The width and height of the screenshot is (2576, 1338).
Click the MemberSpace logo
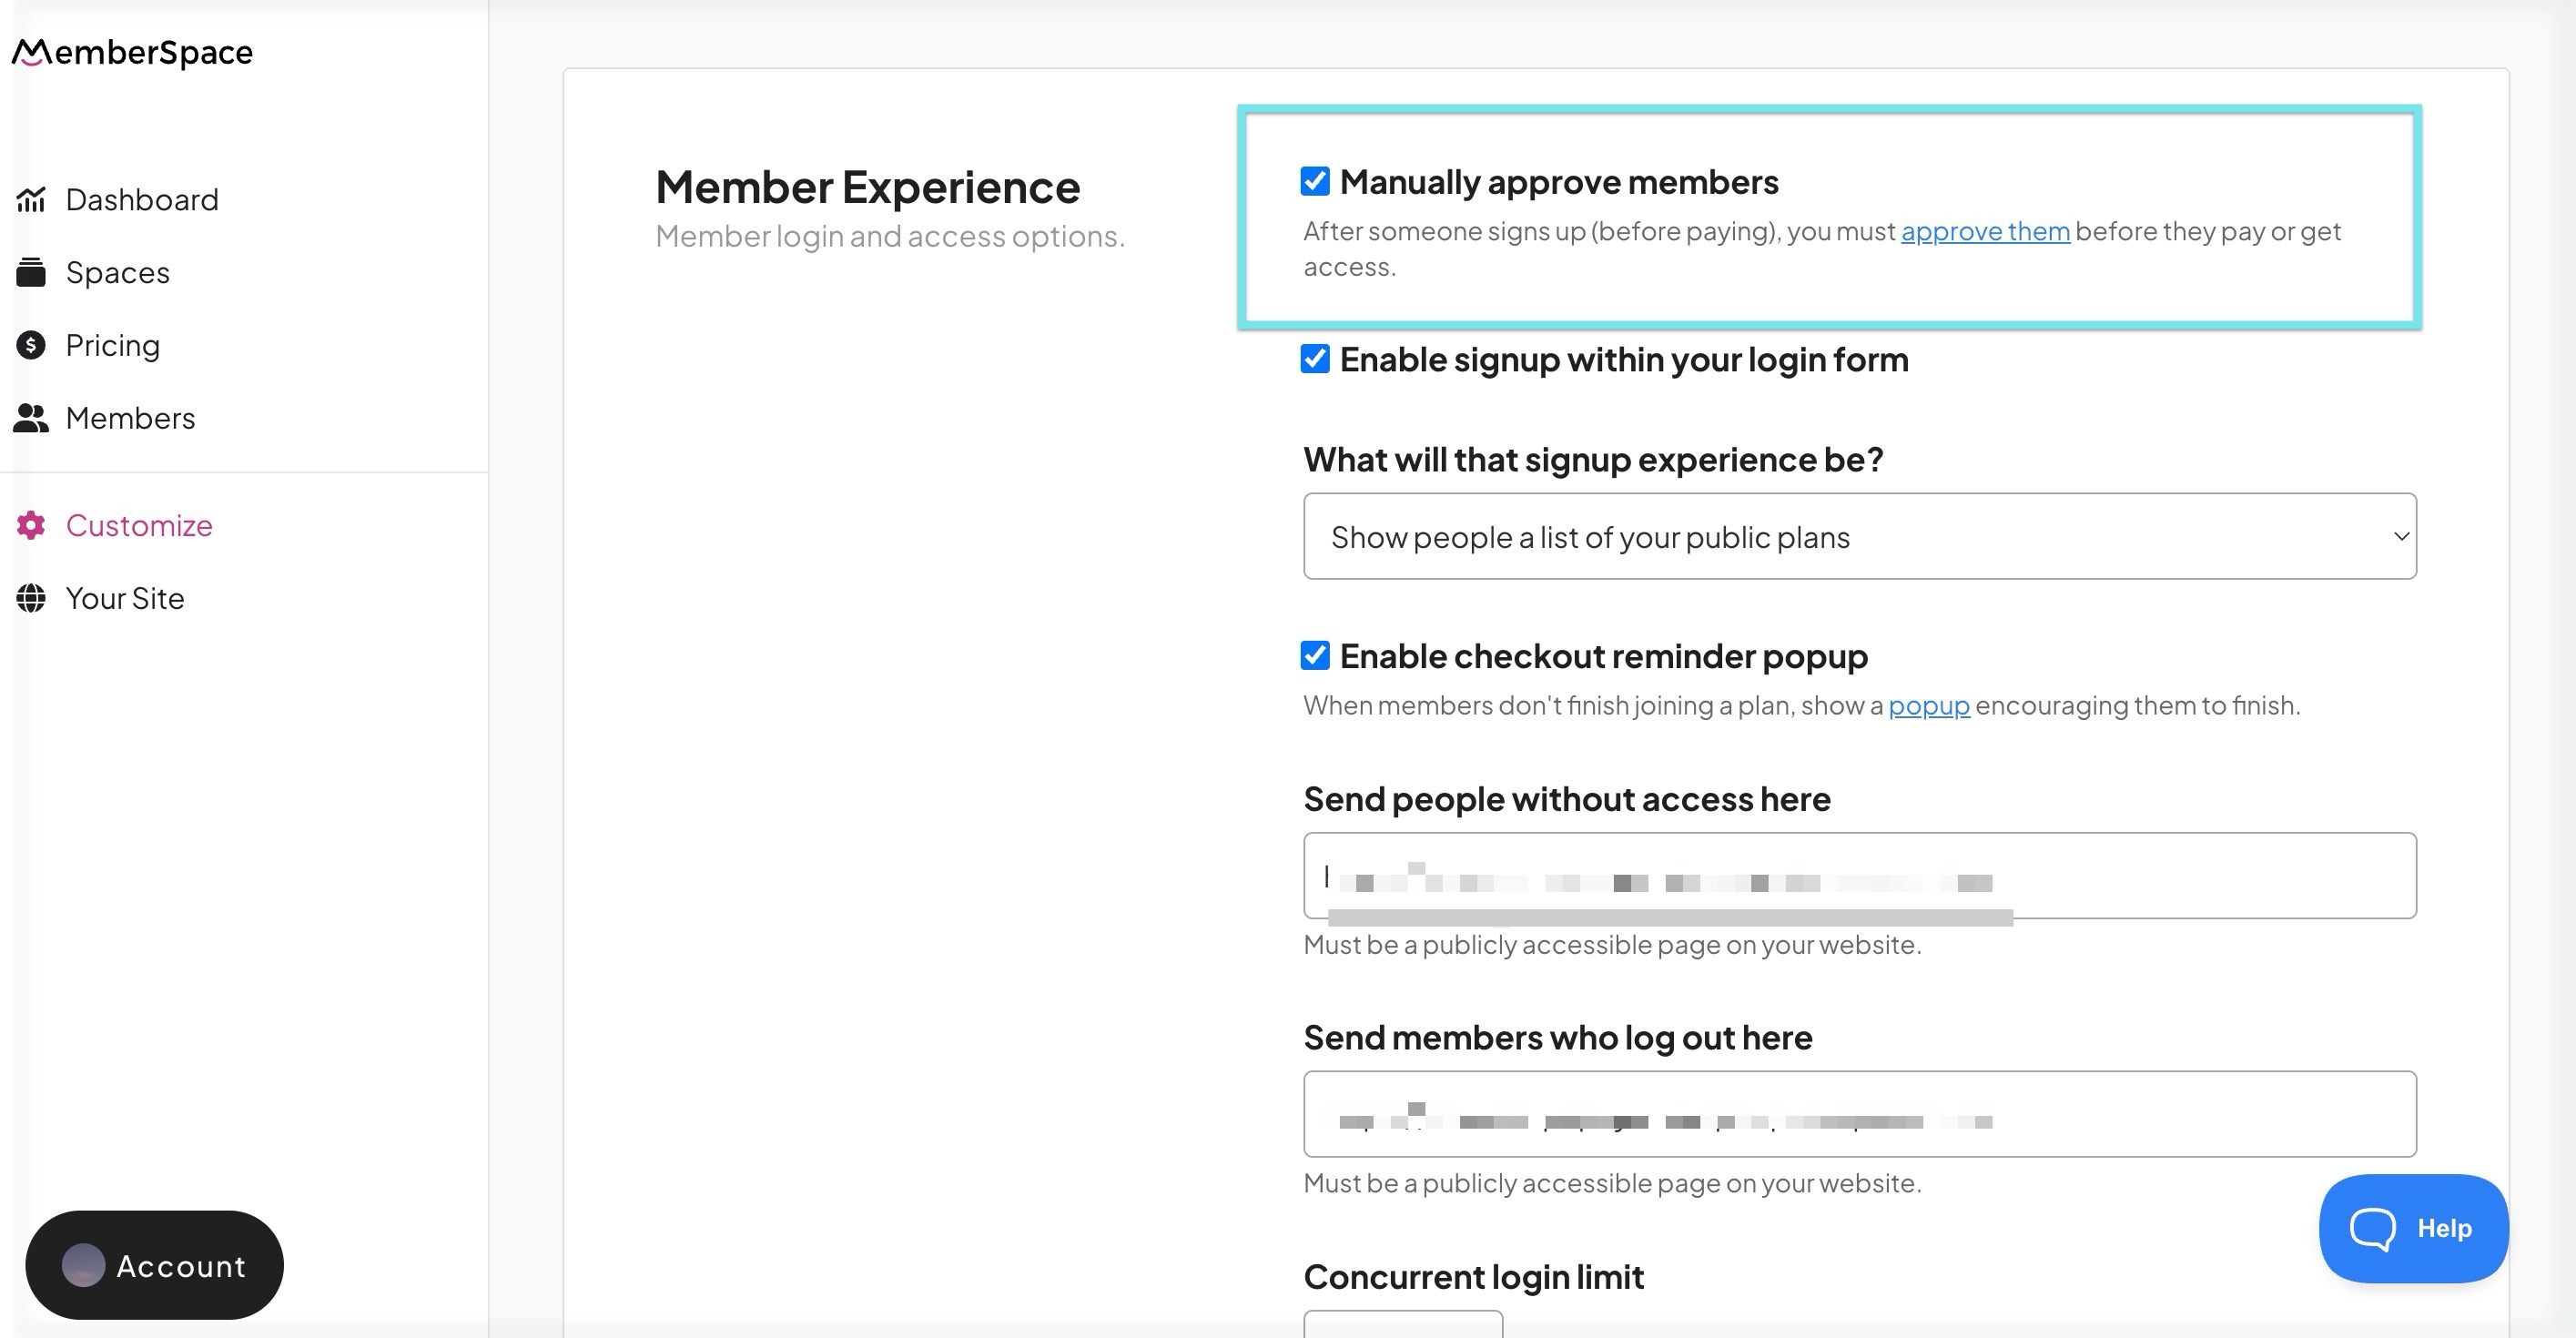(132, 52)
